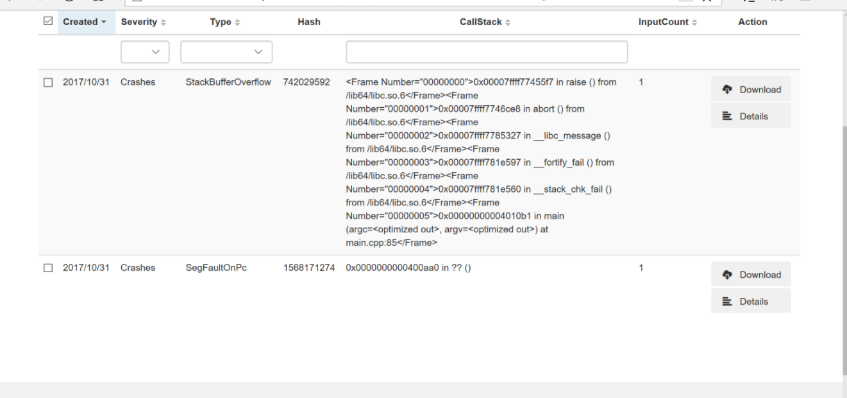Click the Hash column header
Image resolution: width=847 pixels, height=398 pixels.
(x=309, y=22)
